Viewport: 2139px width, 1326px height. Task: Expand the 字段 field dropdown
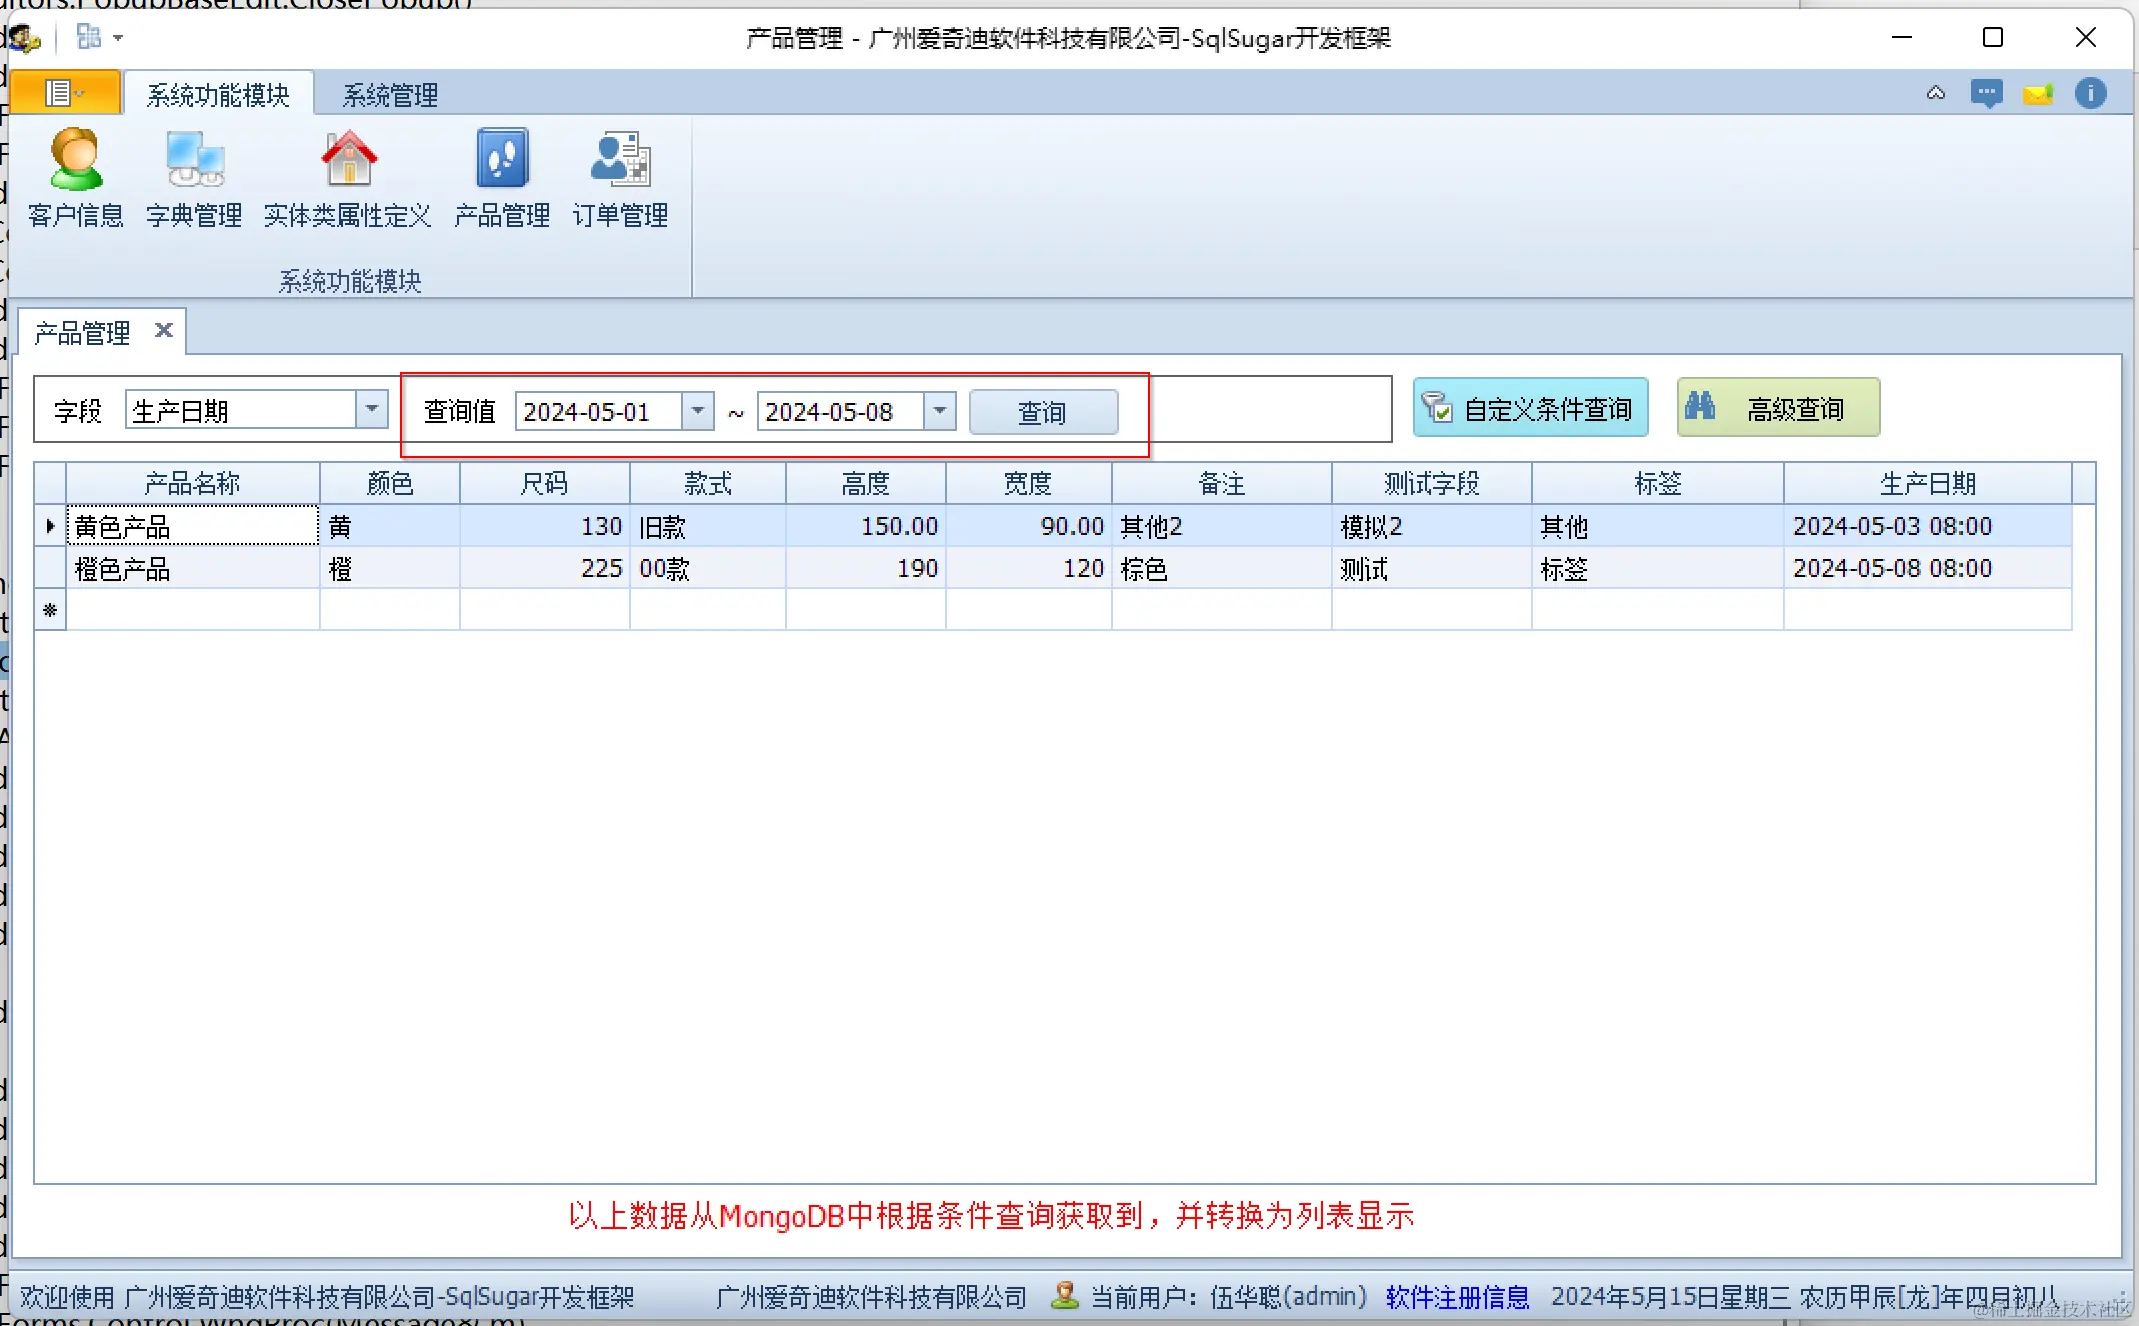372,410
